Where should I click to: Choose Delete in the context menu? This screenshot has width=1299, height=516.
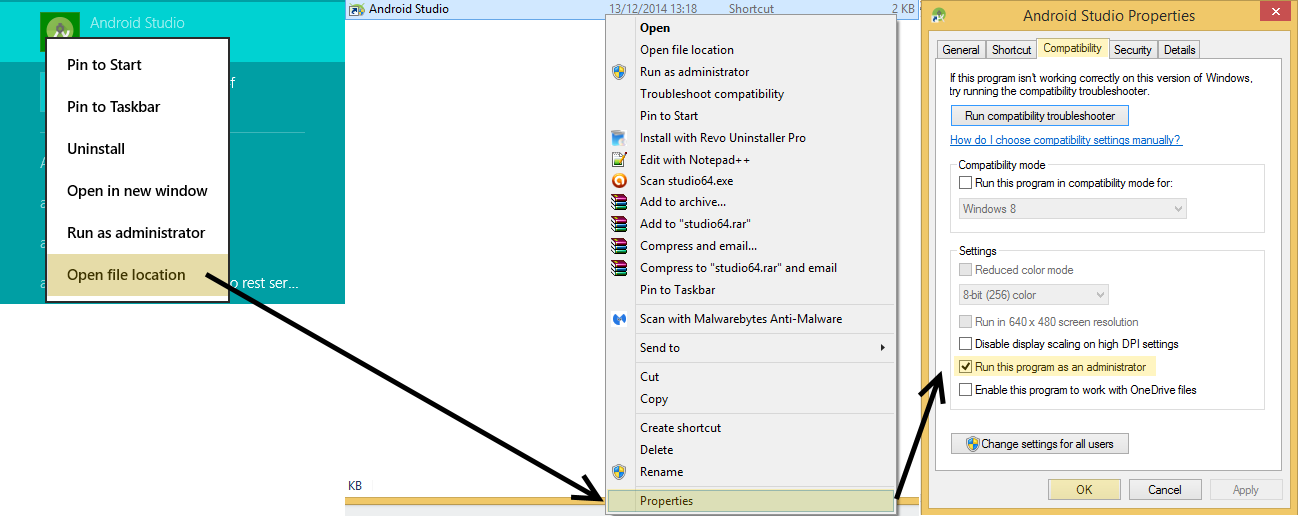751,450
